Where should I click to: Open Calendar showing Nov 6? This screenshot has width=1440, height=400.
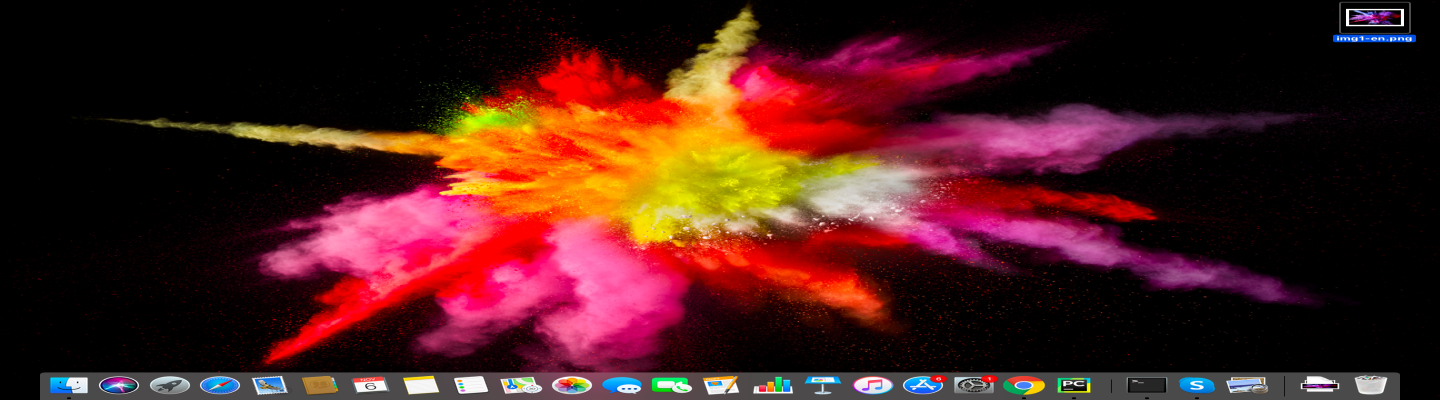pos(371,385)
